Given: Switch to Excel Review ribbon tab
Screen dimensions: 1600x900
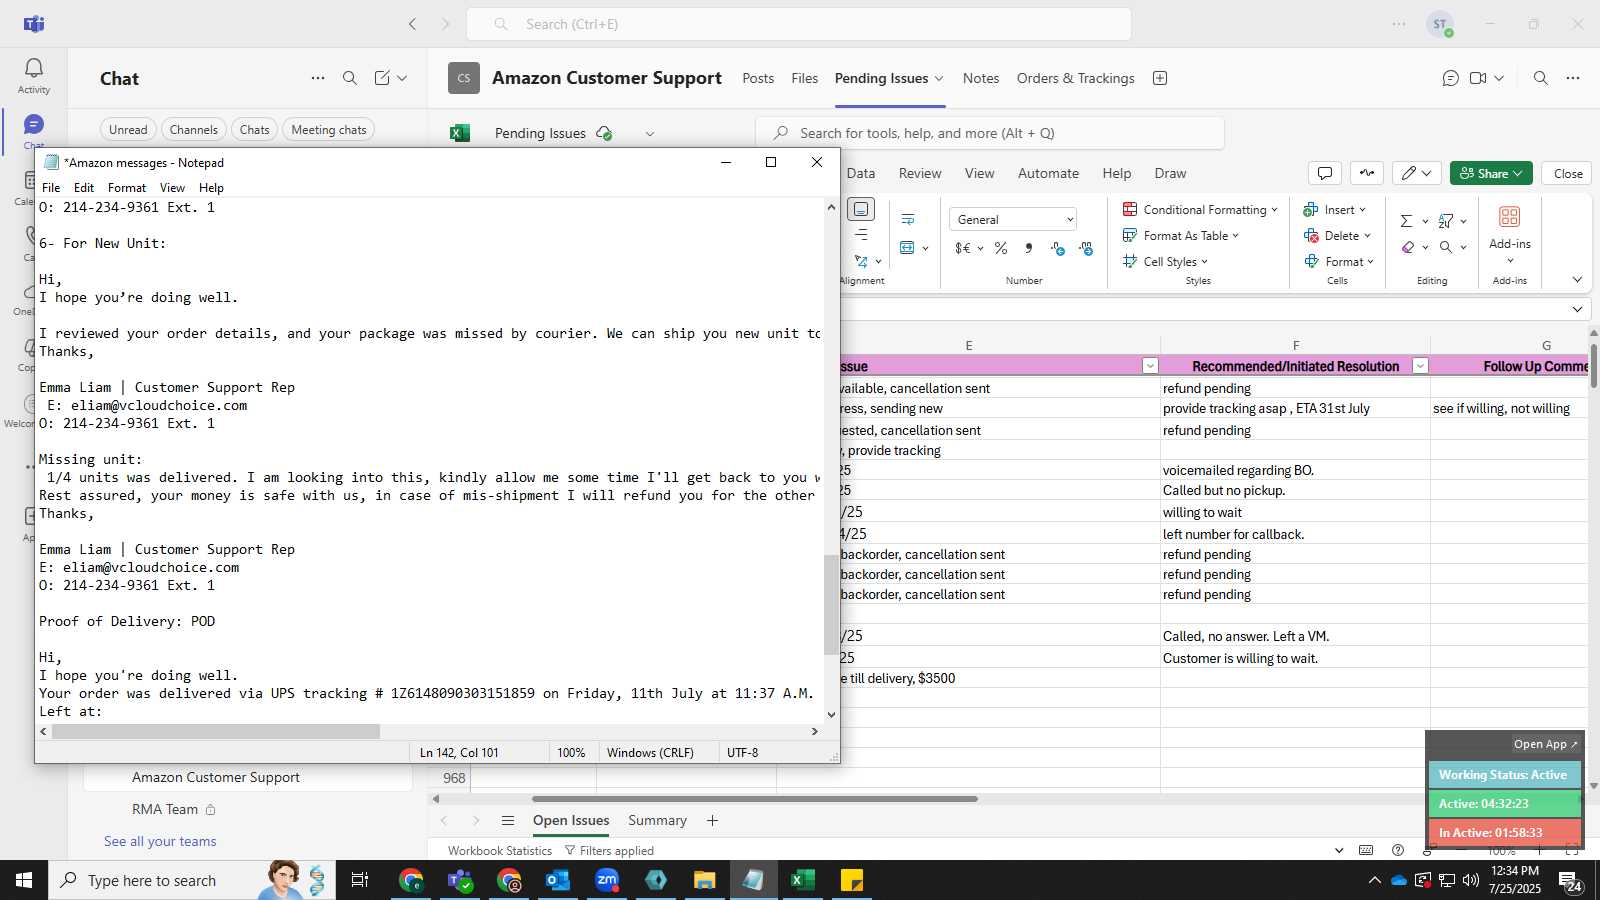Looking at the screenshot, I should 920,173.
